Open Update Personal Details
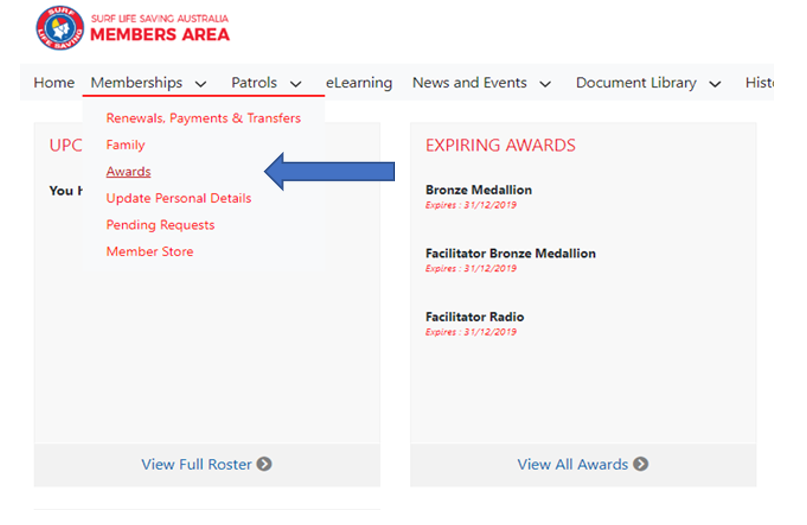 point(179,198)
